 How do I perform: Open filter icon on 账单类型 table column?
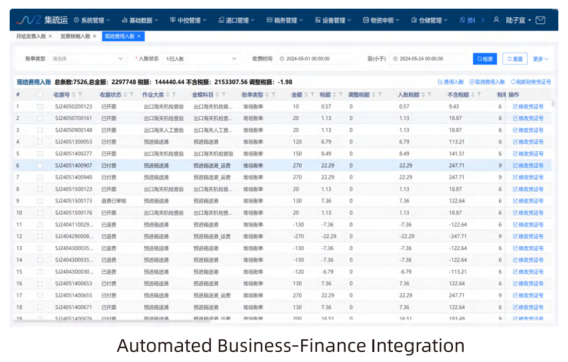(x=273, y=95)
